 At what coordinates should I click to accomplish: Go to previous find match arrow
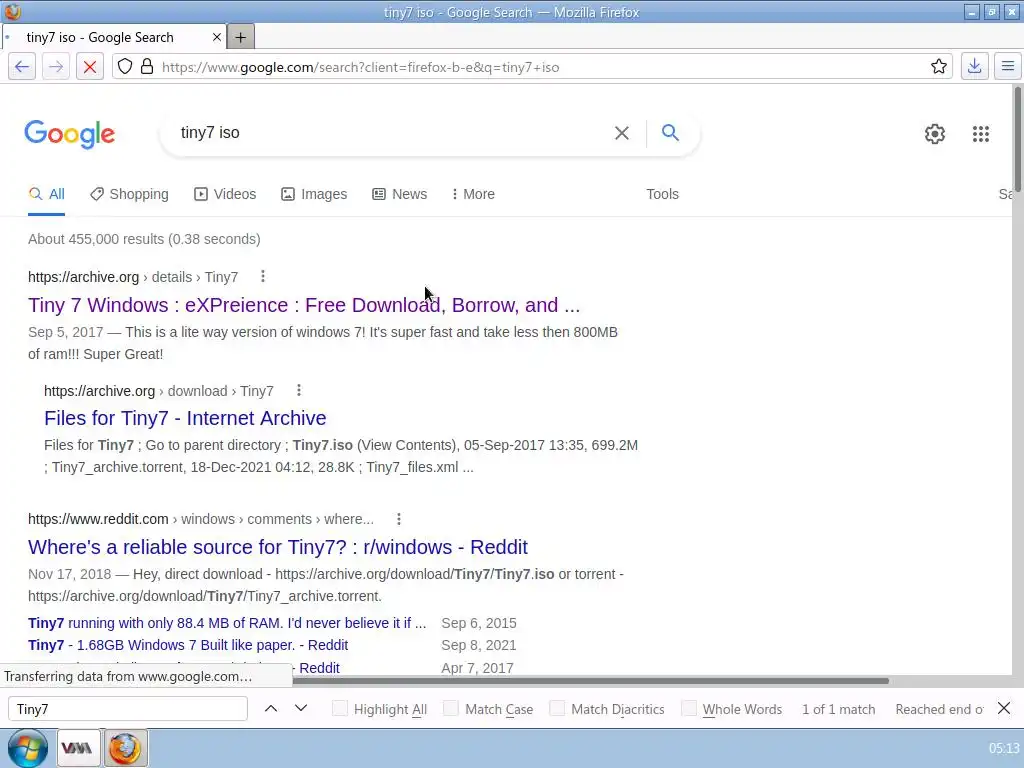[x=271, y=709]
